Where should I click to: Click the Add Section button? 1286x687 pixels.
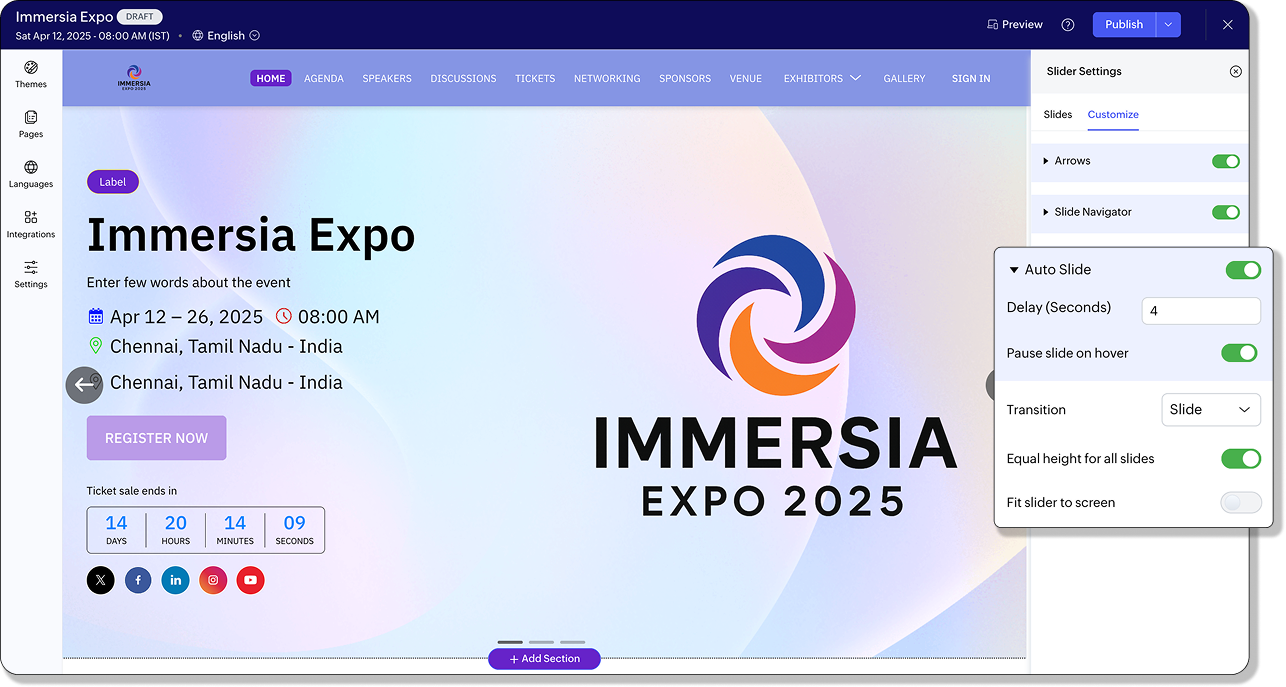click(x=544, y=659)
